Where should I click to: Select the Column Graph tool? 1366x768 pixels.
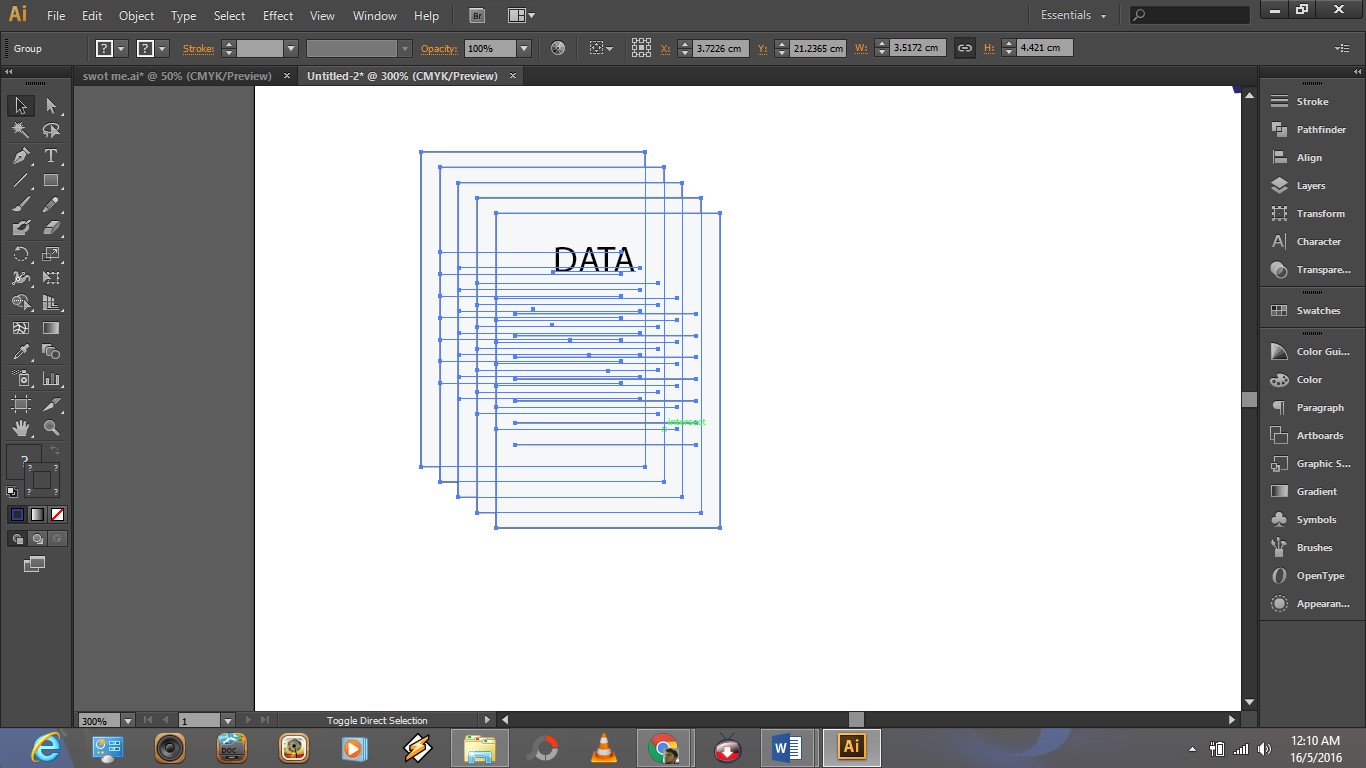click(x=51, y=379)
